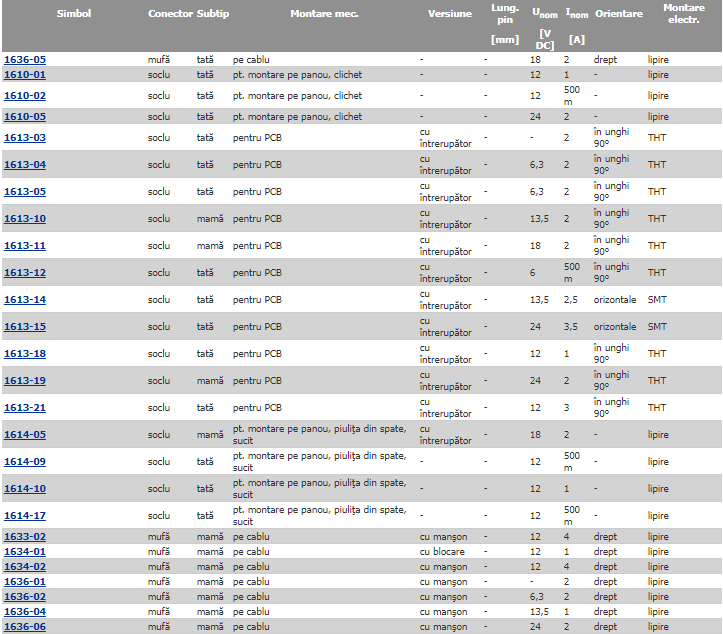Image resolution: width=723 pixels, height=634 pixels.
Task: Select '6' voltage in row 1613-12
Action: [x=533, y=273]
